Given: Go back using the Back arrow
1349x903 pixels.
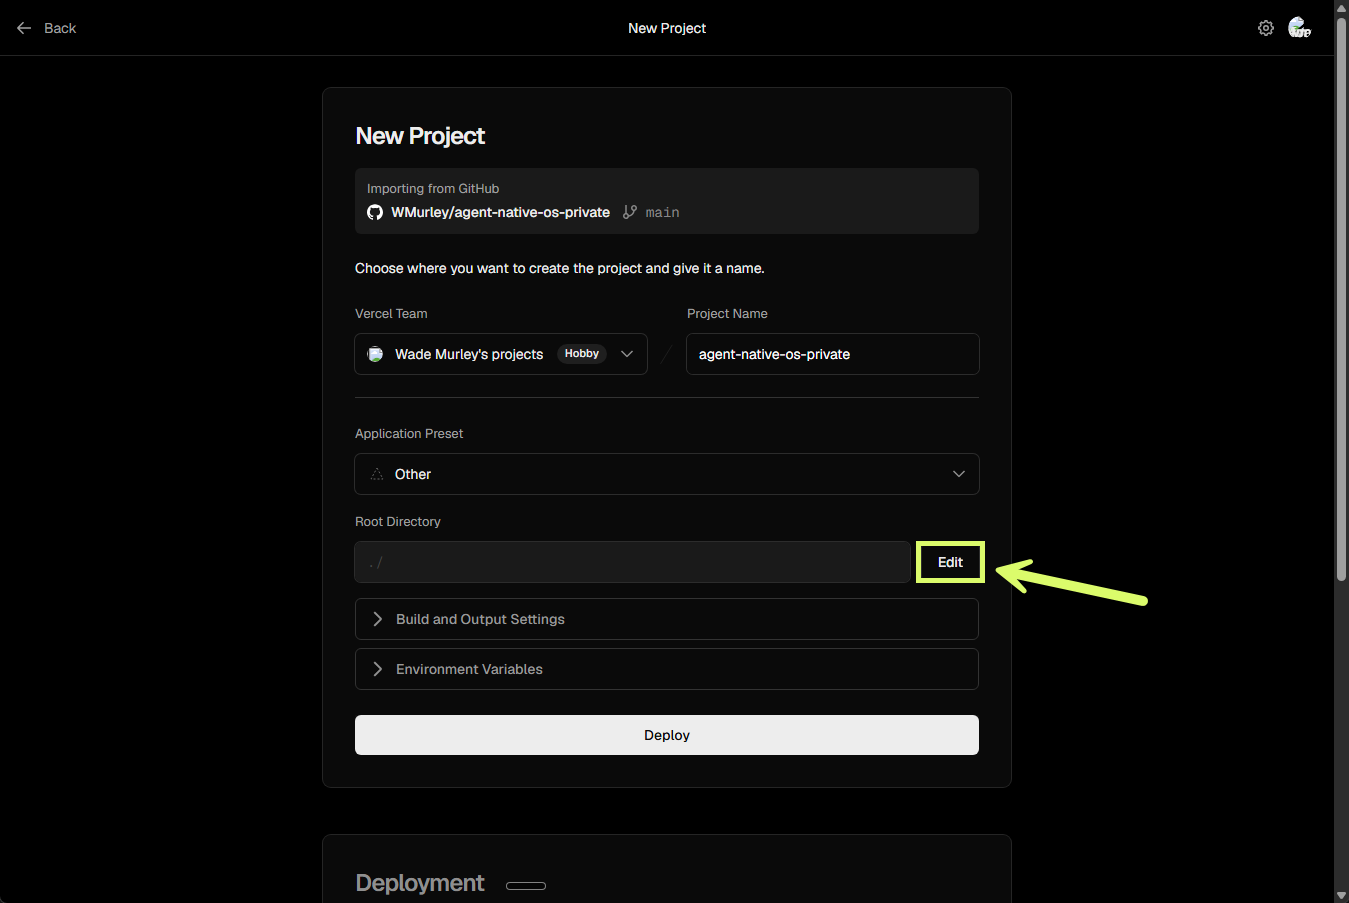Looking at the screenshot, I should [24, 28].
